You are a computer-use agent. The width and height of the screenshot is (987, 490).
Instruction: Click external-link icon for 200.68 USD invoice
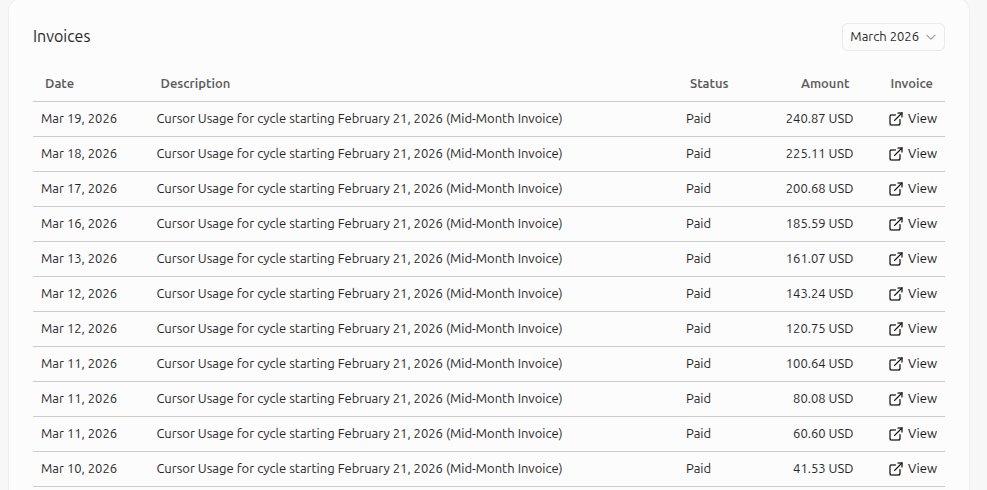[895, 189]
